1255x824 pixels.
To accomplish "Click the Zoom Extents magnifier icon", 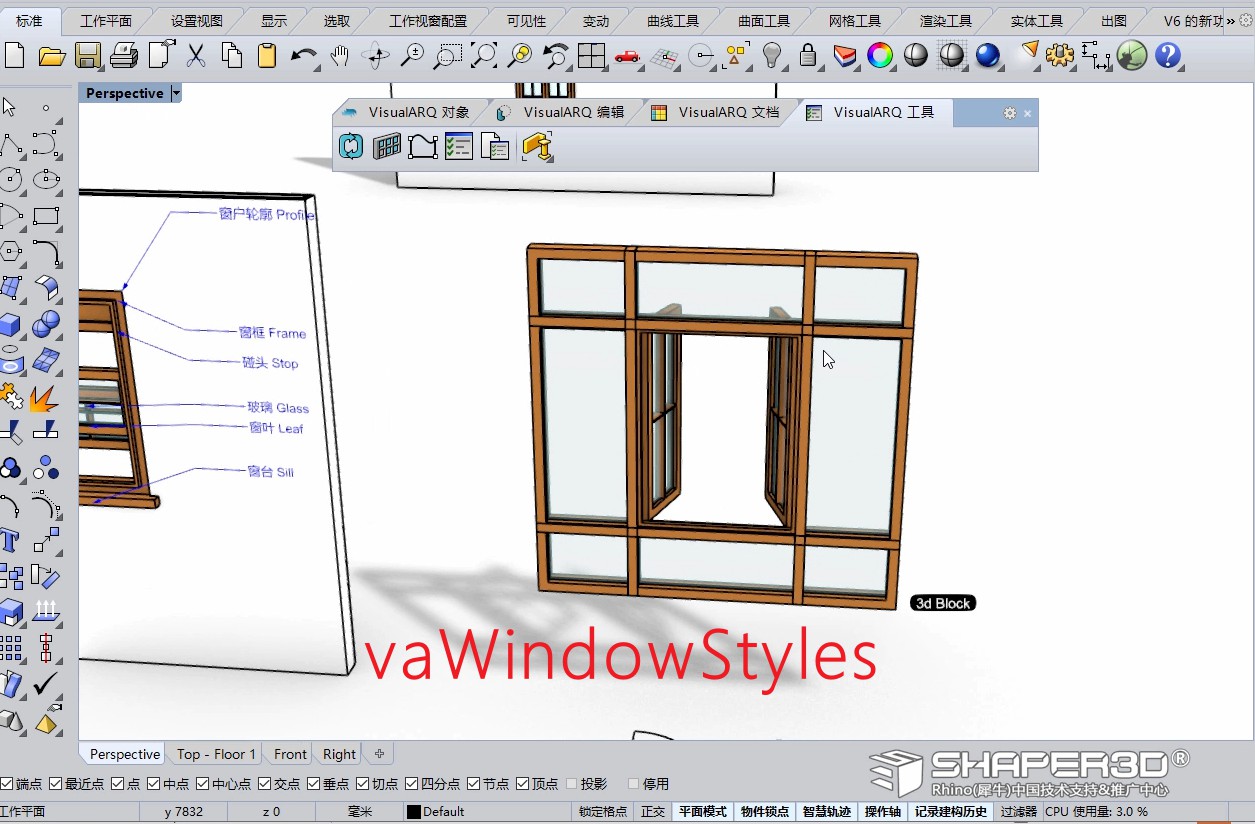I will point(484,55).
